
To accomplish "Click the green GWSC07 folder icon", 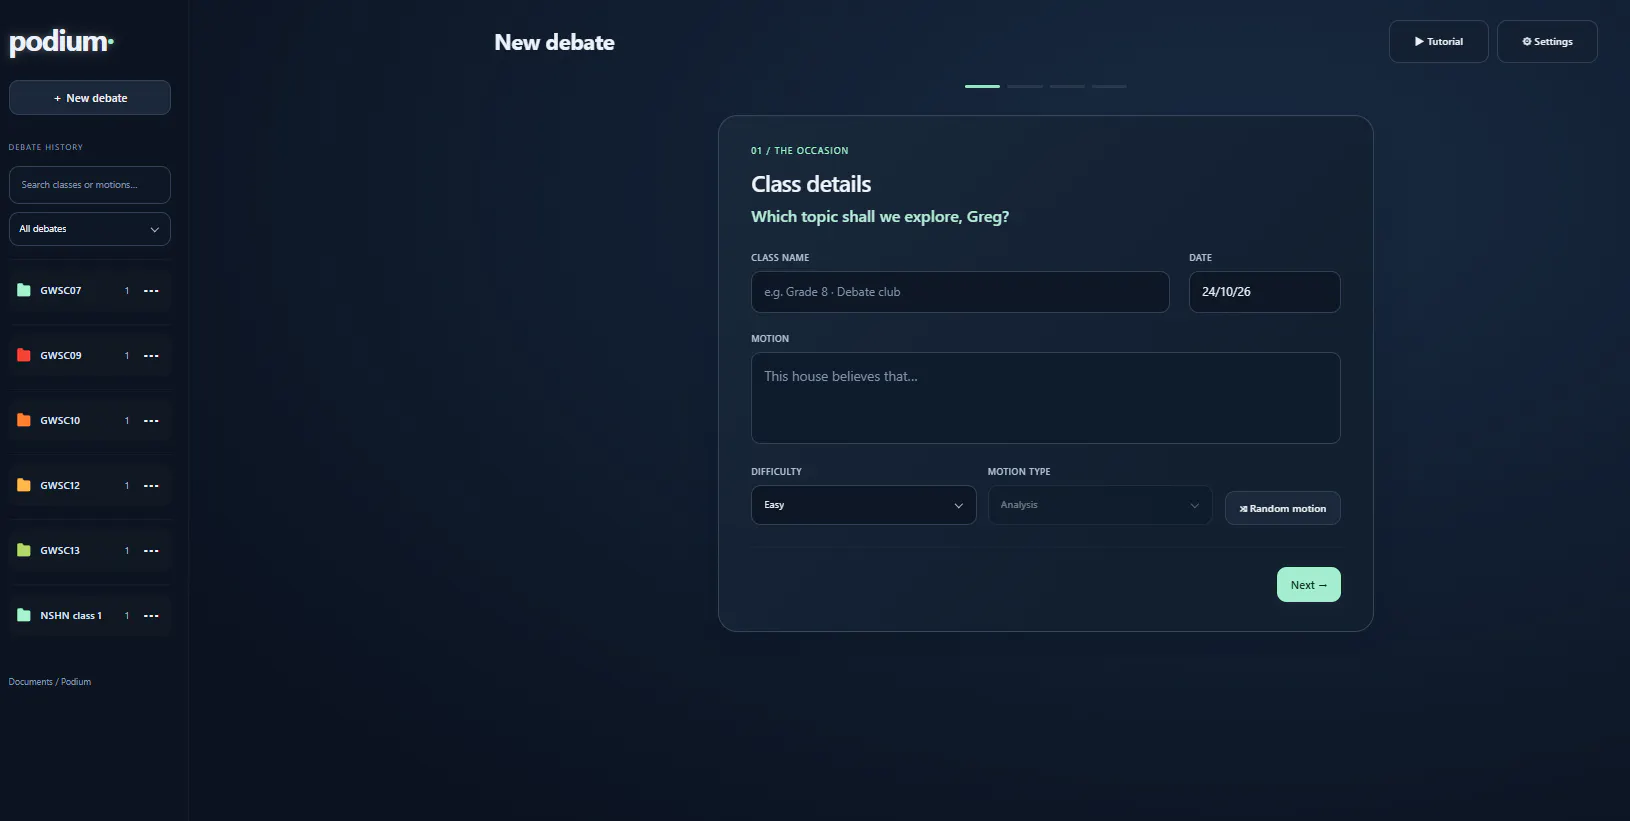I will 24,290.
